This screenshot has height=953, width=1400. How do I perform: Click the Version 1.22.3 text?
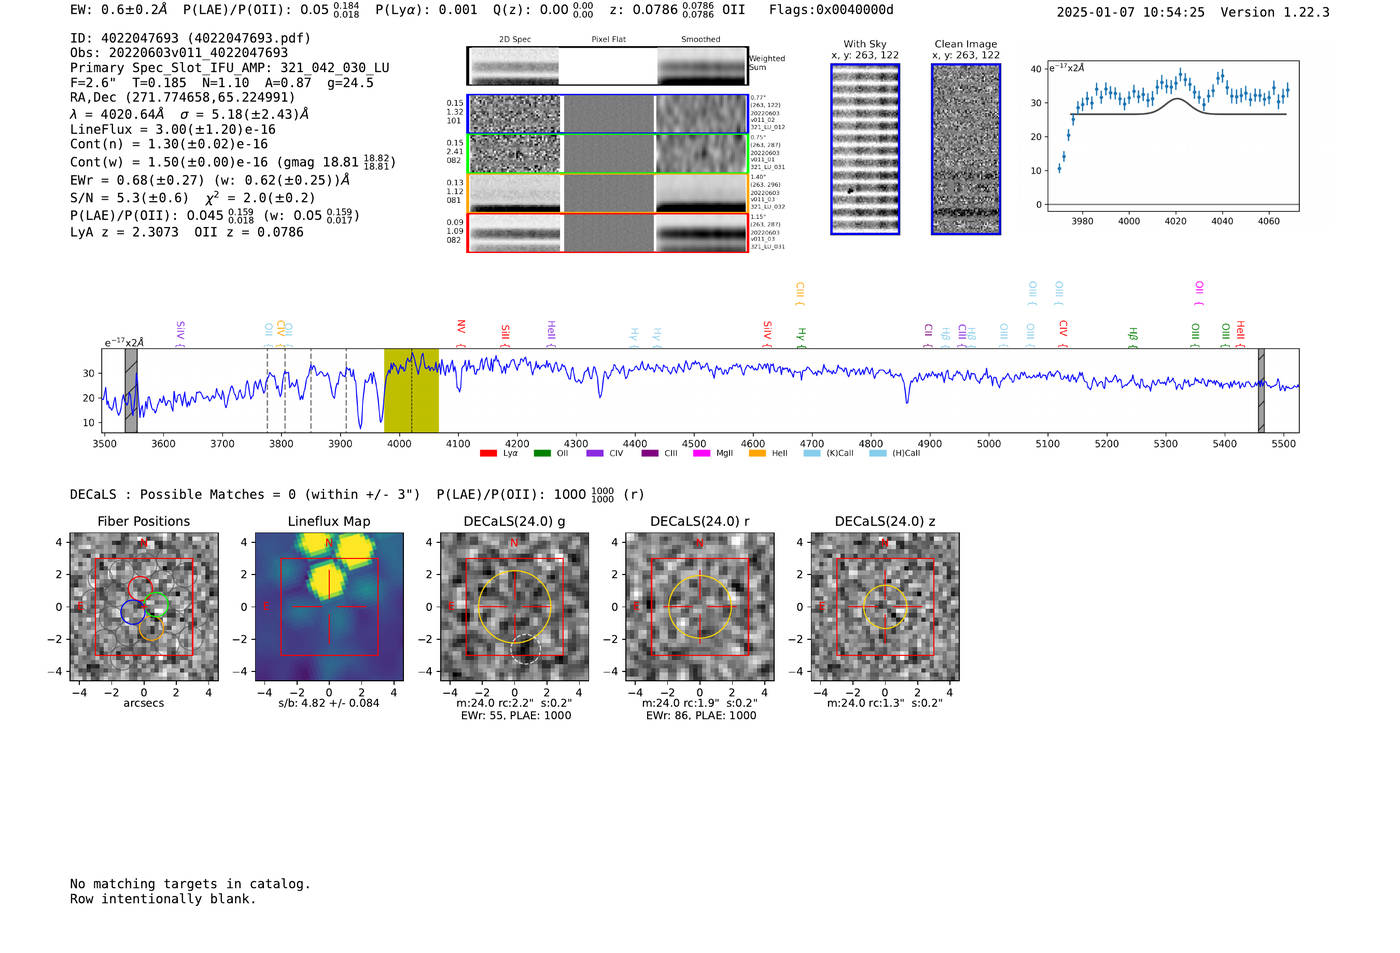[x=1275, y=12]
